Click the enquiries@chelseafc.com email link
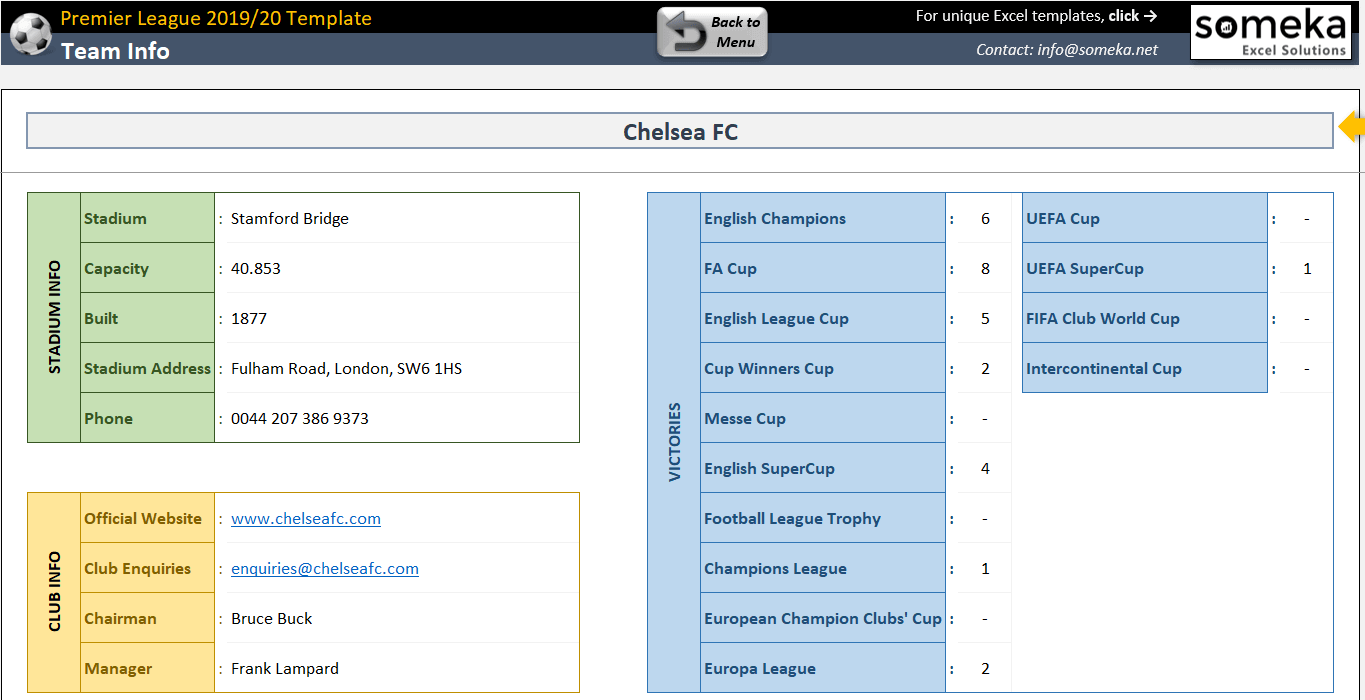The height and width of the screenshot is (700, 1365). [325, 568]
